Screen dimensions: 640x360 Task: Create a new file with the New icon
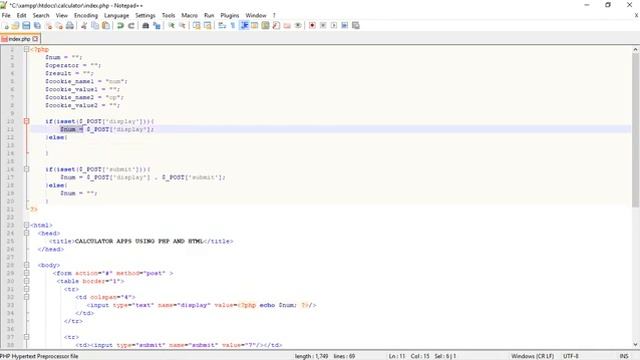pyautogui.click(x=6, y=26)
